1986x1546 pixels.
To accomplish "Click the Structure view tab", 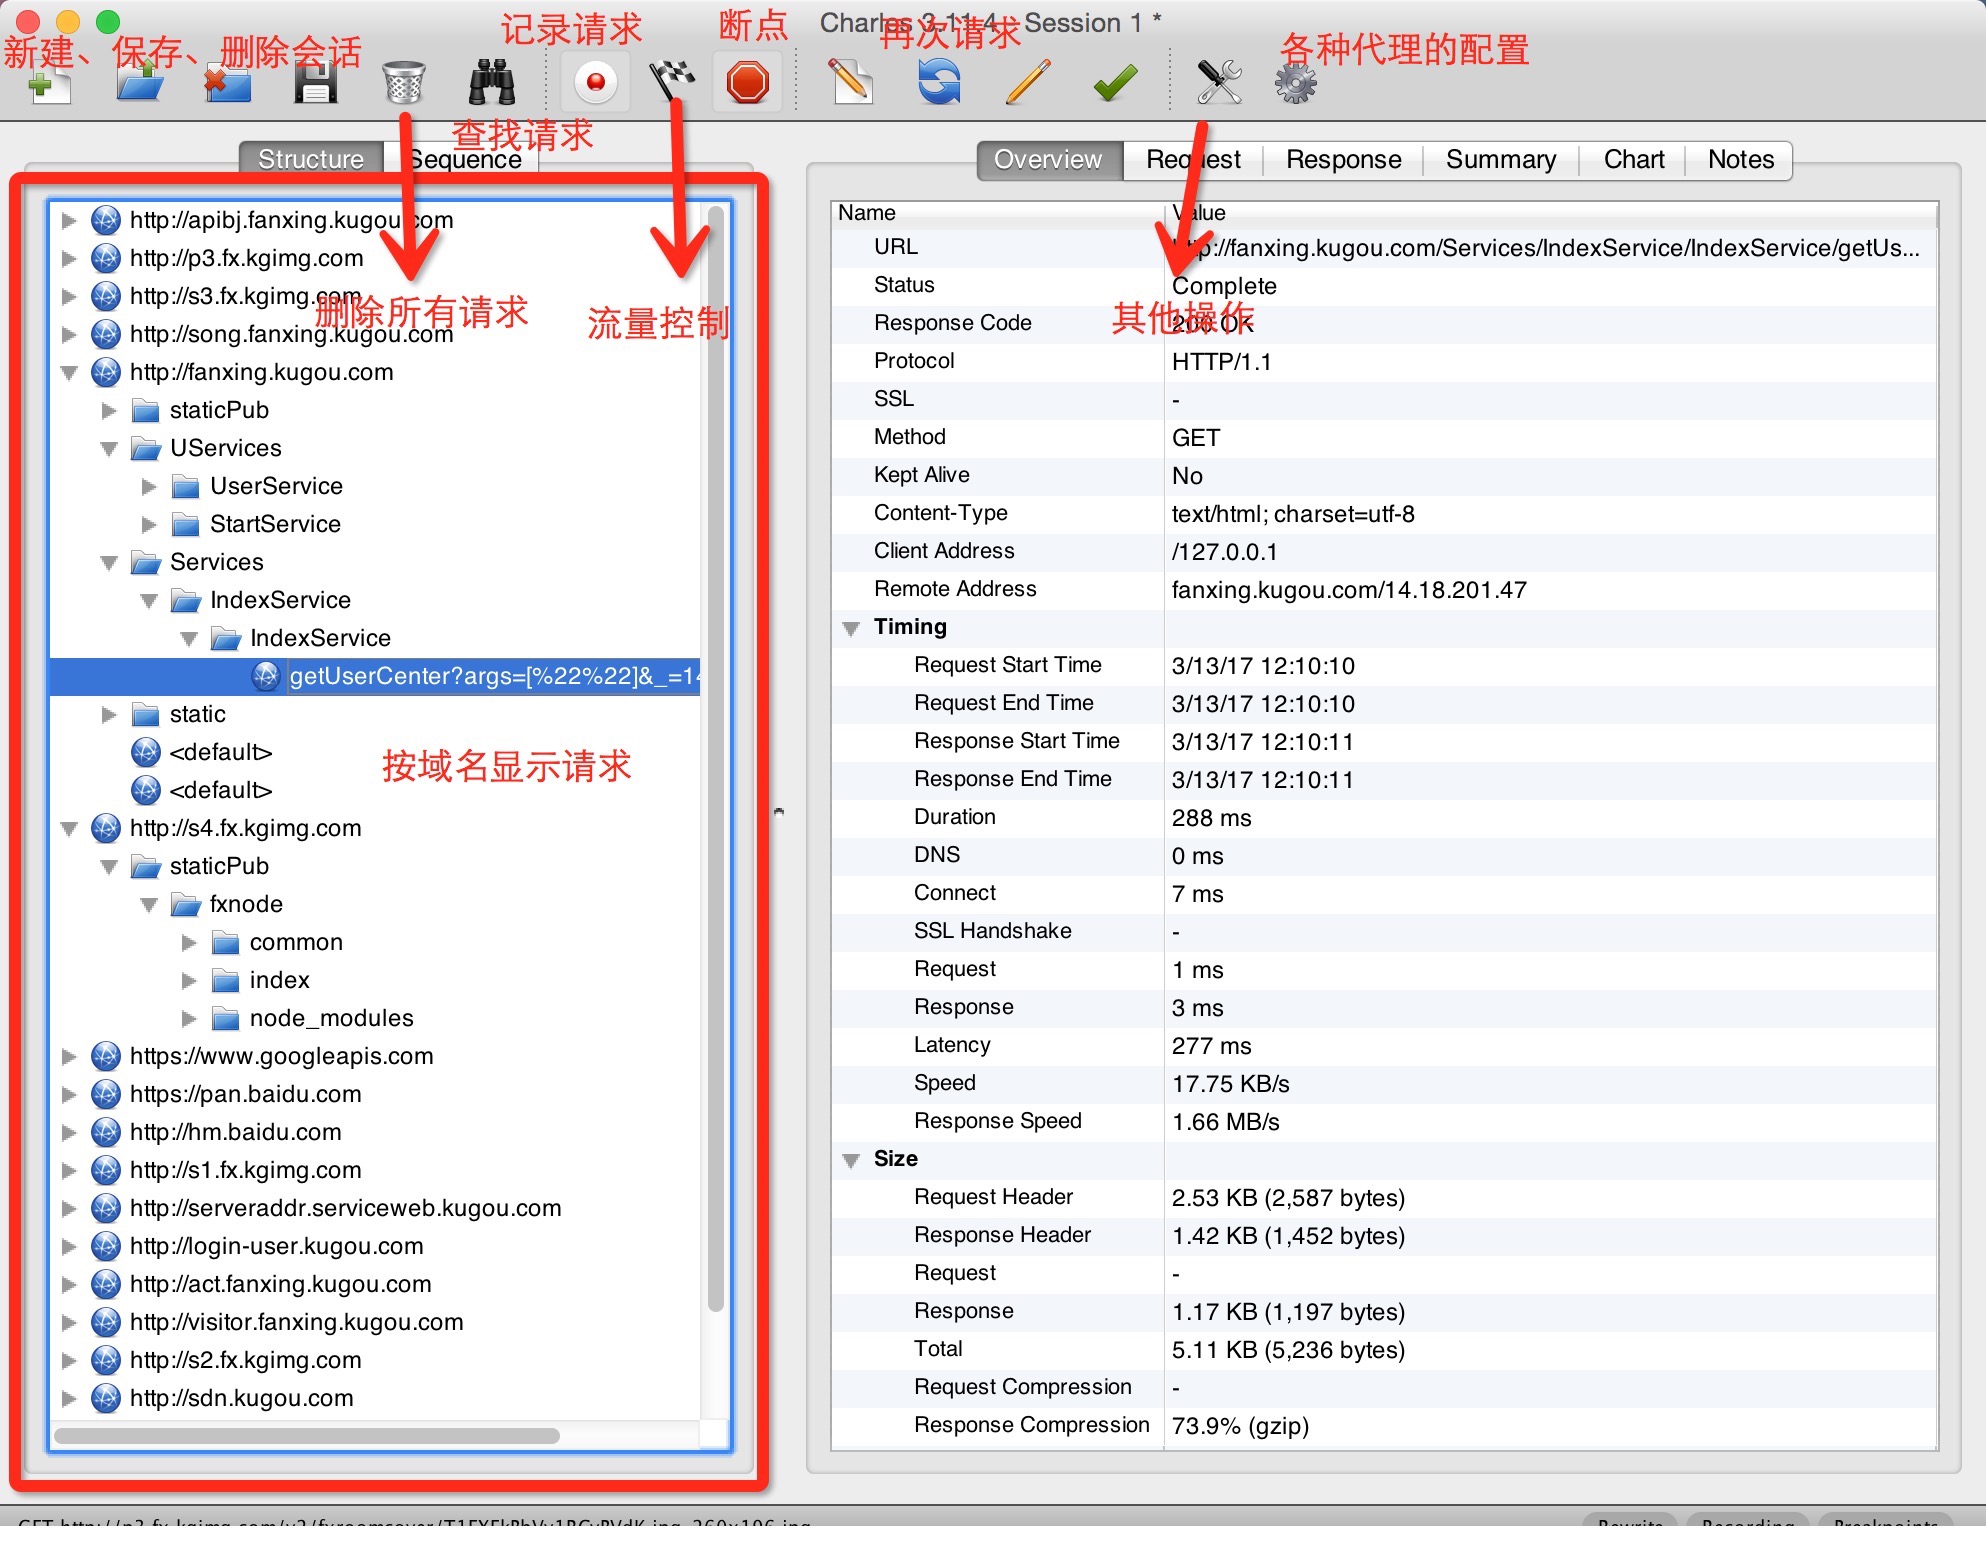I will point(311,160).
